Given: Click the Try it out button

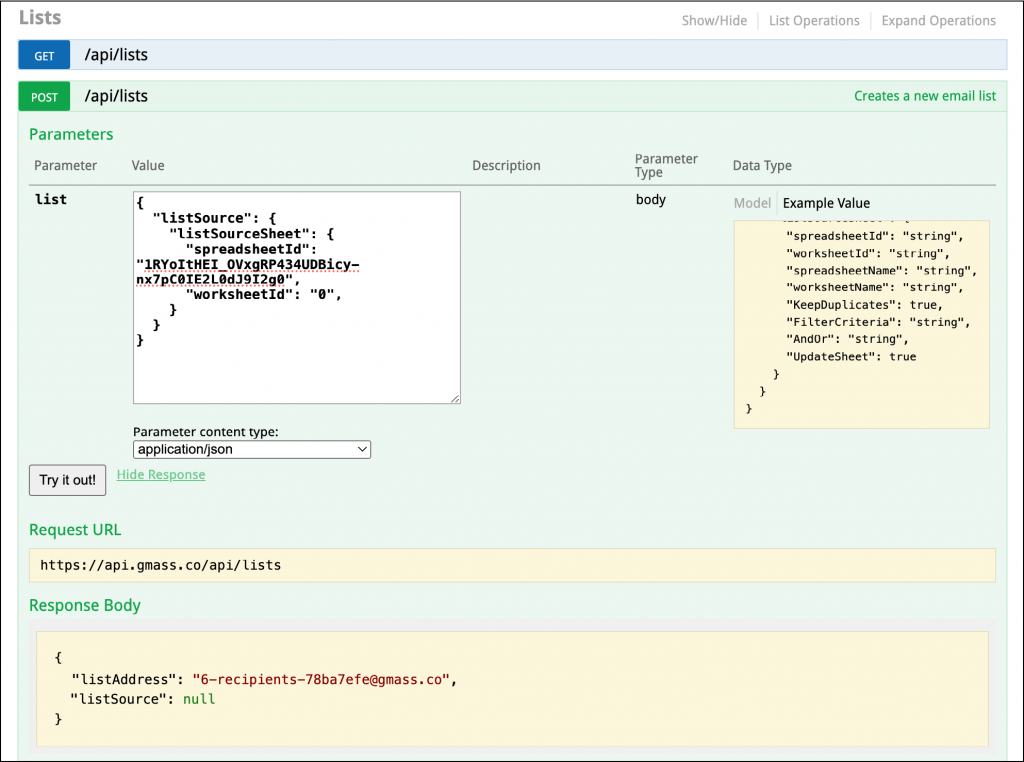Looking at the screenshot, I should pos(67,480).
